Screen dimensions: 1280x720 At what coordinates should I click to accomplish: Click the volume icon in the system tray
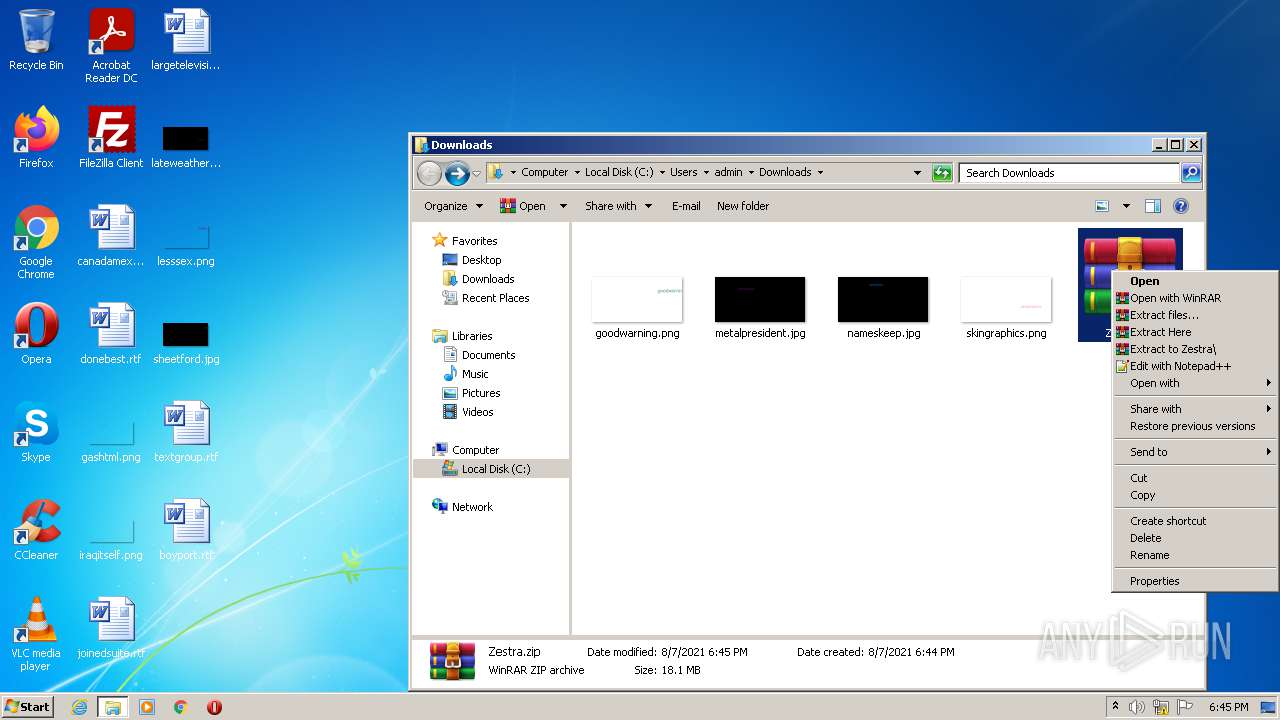coord(1137,707)
